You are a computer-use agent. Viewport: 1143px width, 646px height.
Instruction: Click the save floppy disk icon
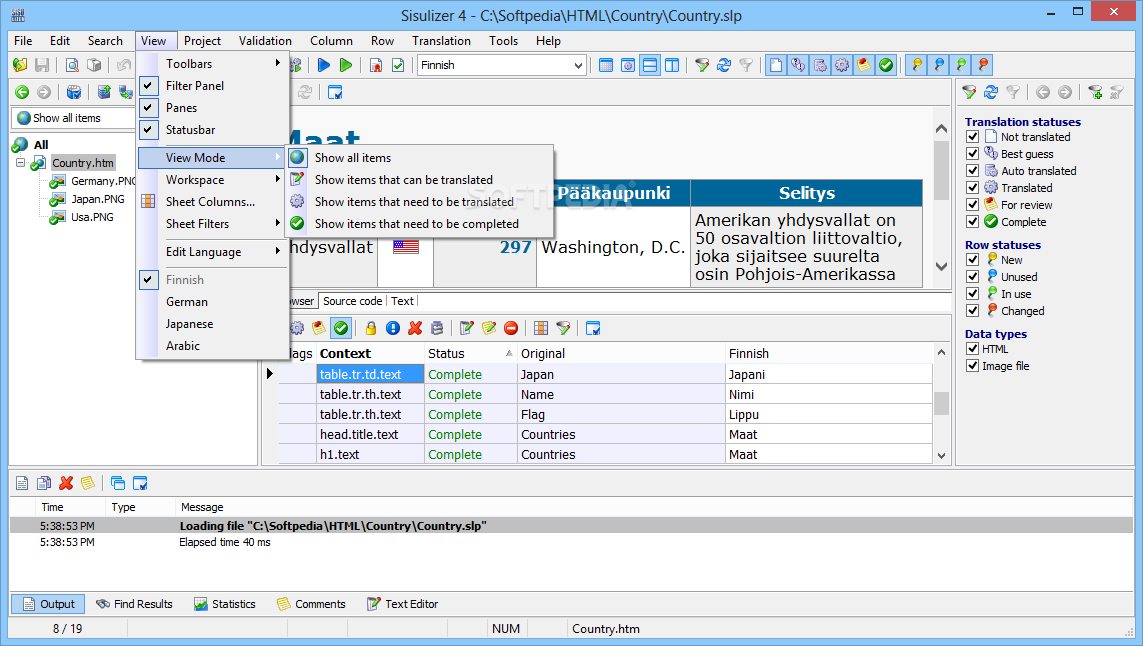pos(42,65)
